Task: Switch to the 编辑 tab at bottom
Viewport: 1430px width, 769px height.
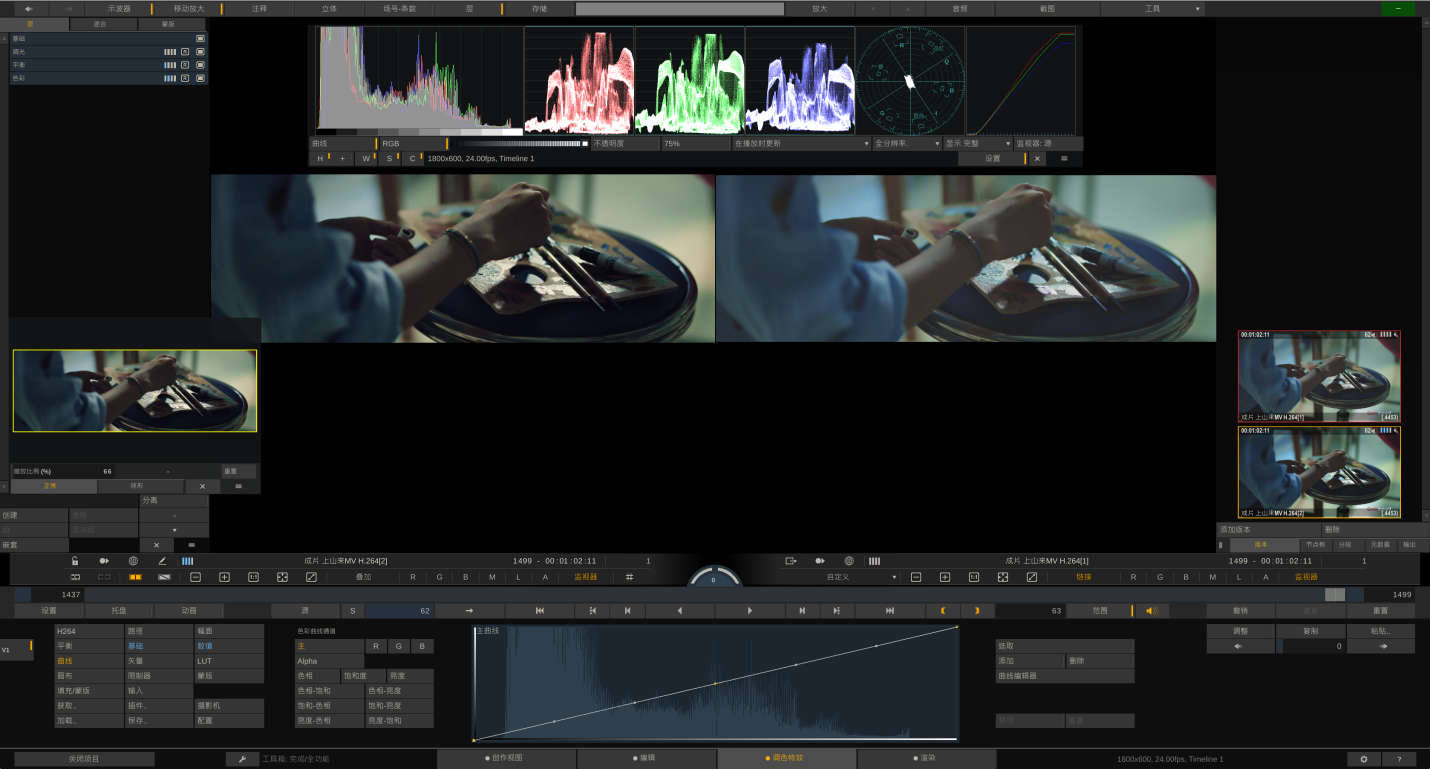Action: point(647,758)
